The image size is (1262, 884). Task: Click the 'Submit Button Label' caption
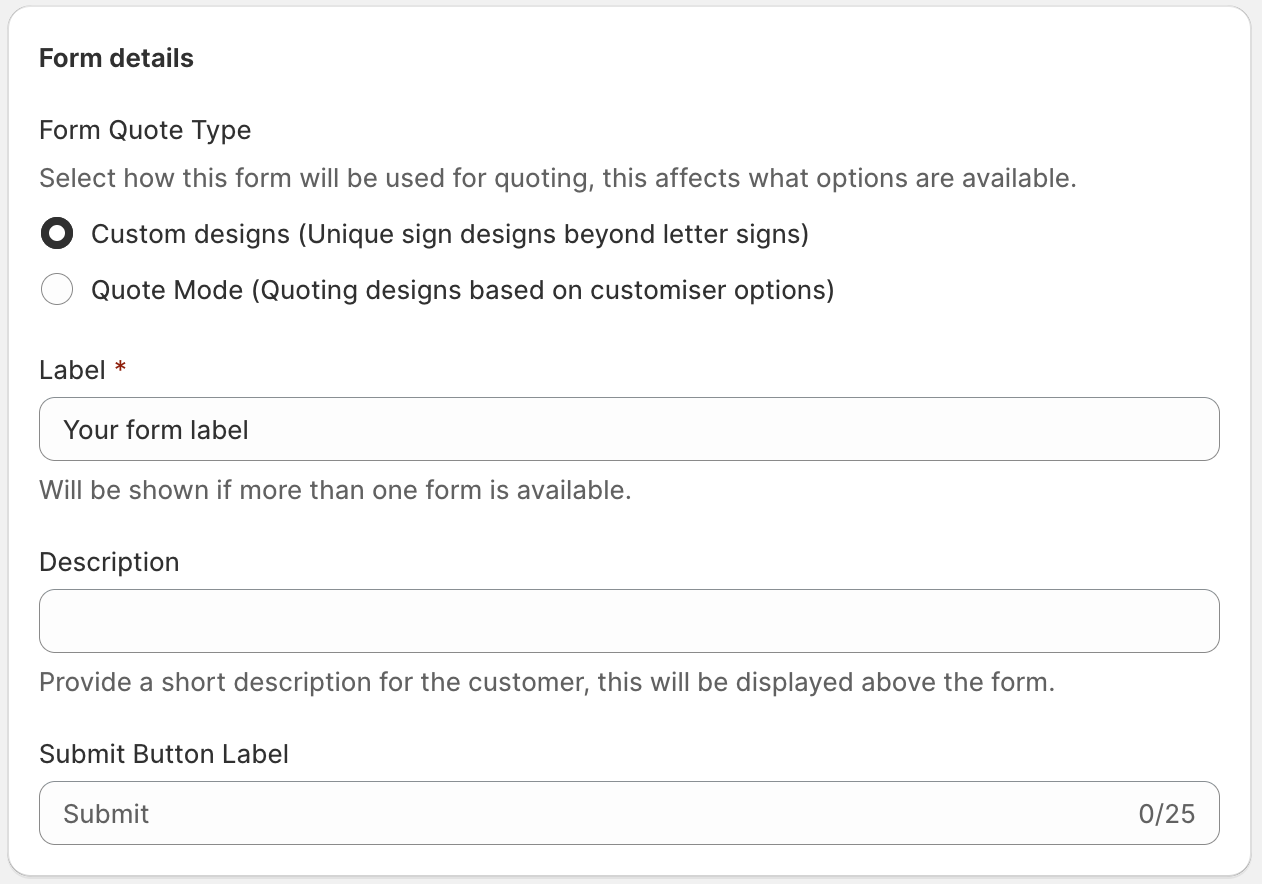pos(164,754)
